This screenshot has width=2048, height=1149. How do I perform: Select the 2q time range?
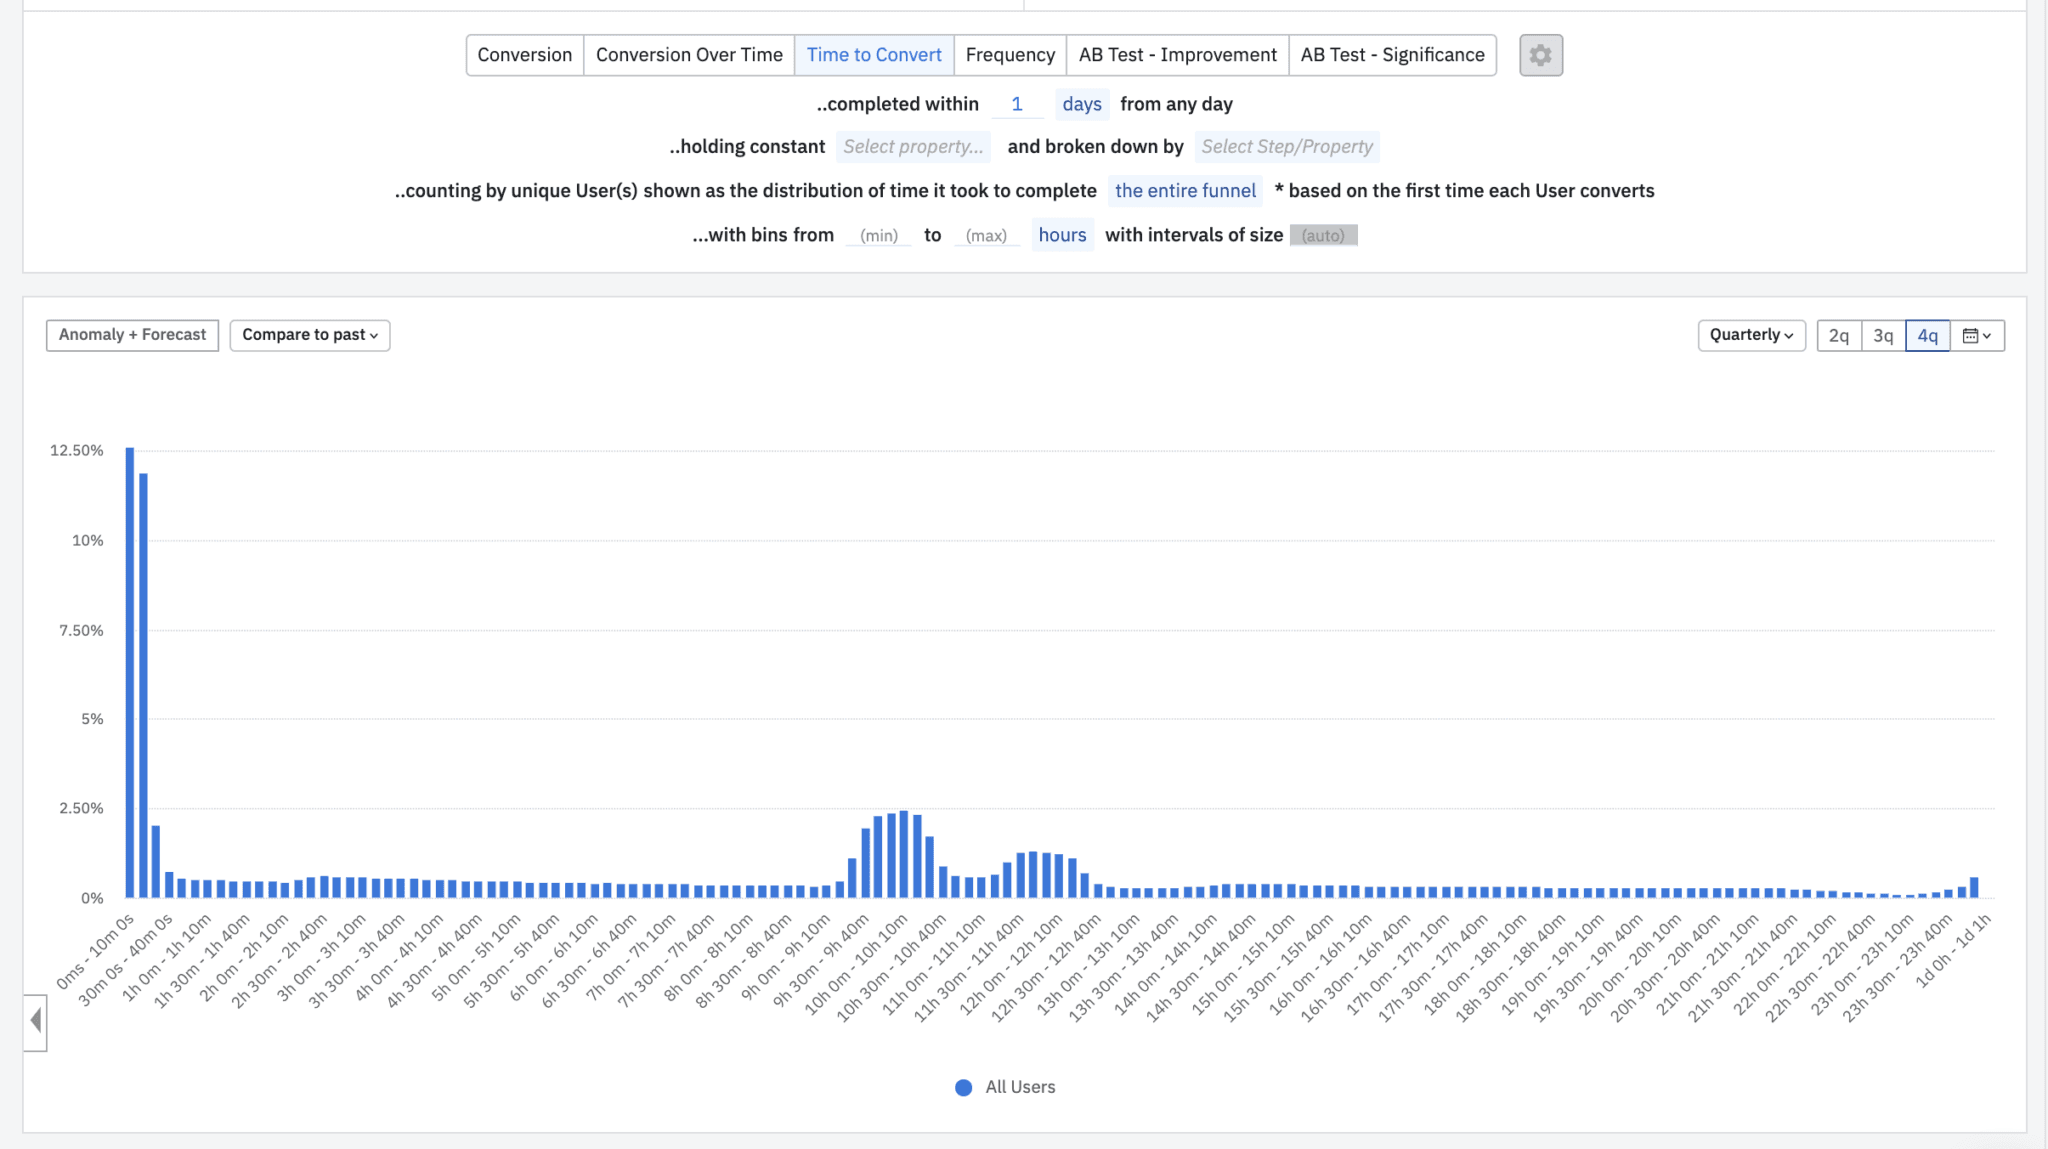coord(1839,335)
